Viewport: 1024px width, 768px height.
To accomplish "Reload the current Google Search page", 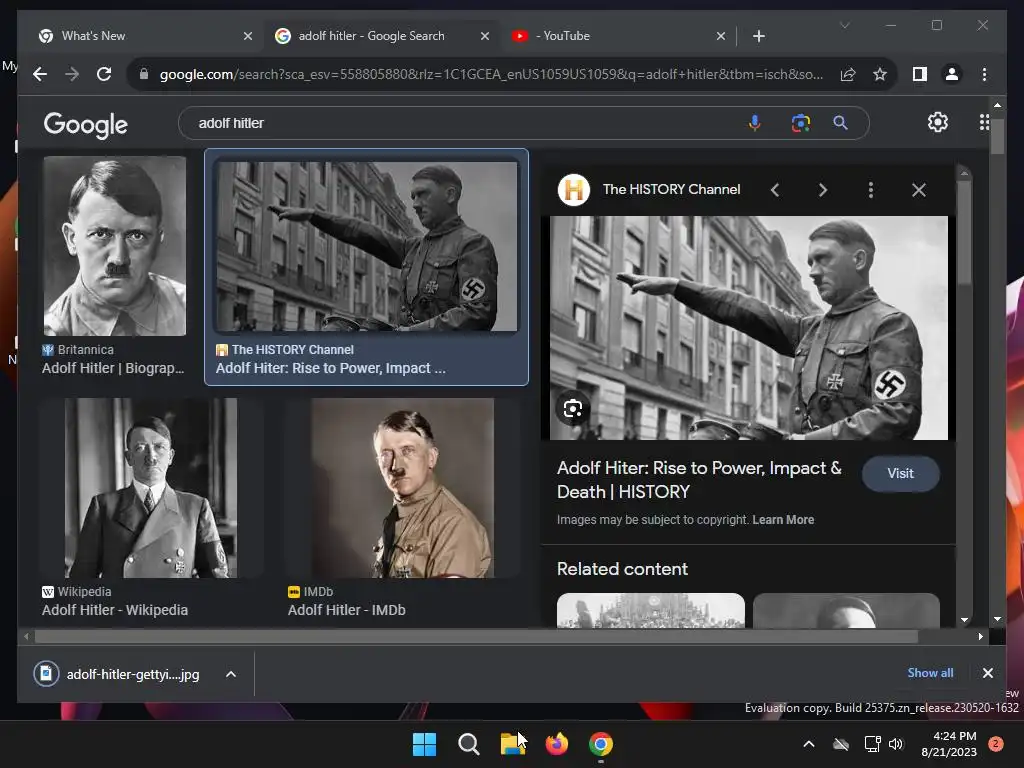I will click(104, 74).
